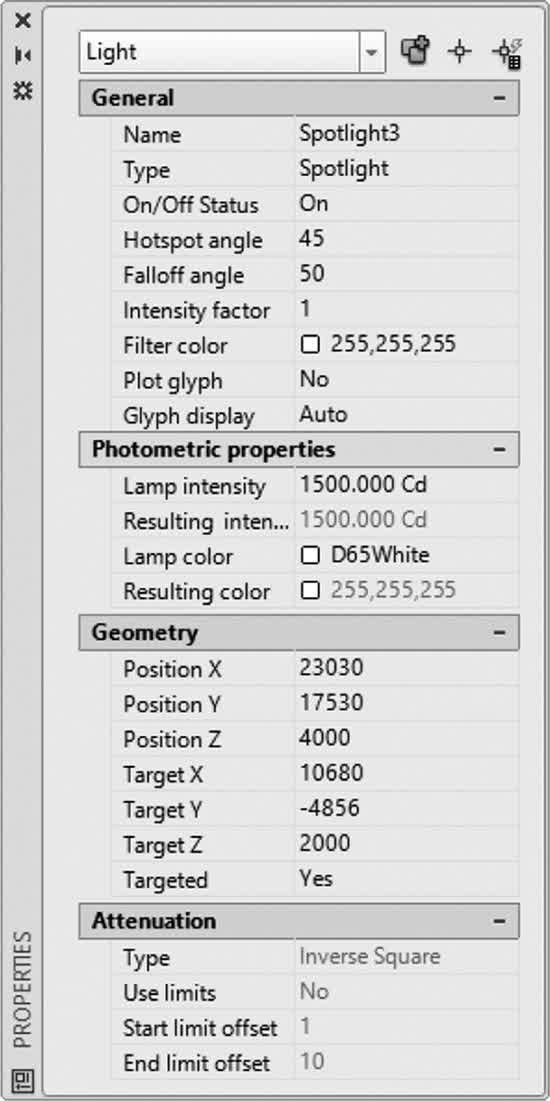Edit the Target Z value 2000

coord(407,843)
